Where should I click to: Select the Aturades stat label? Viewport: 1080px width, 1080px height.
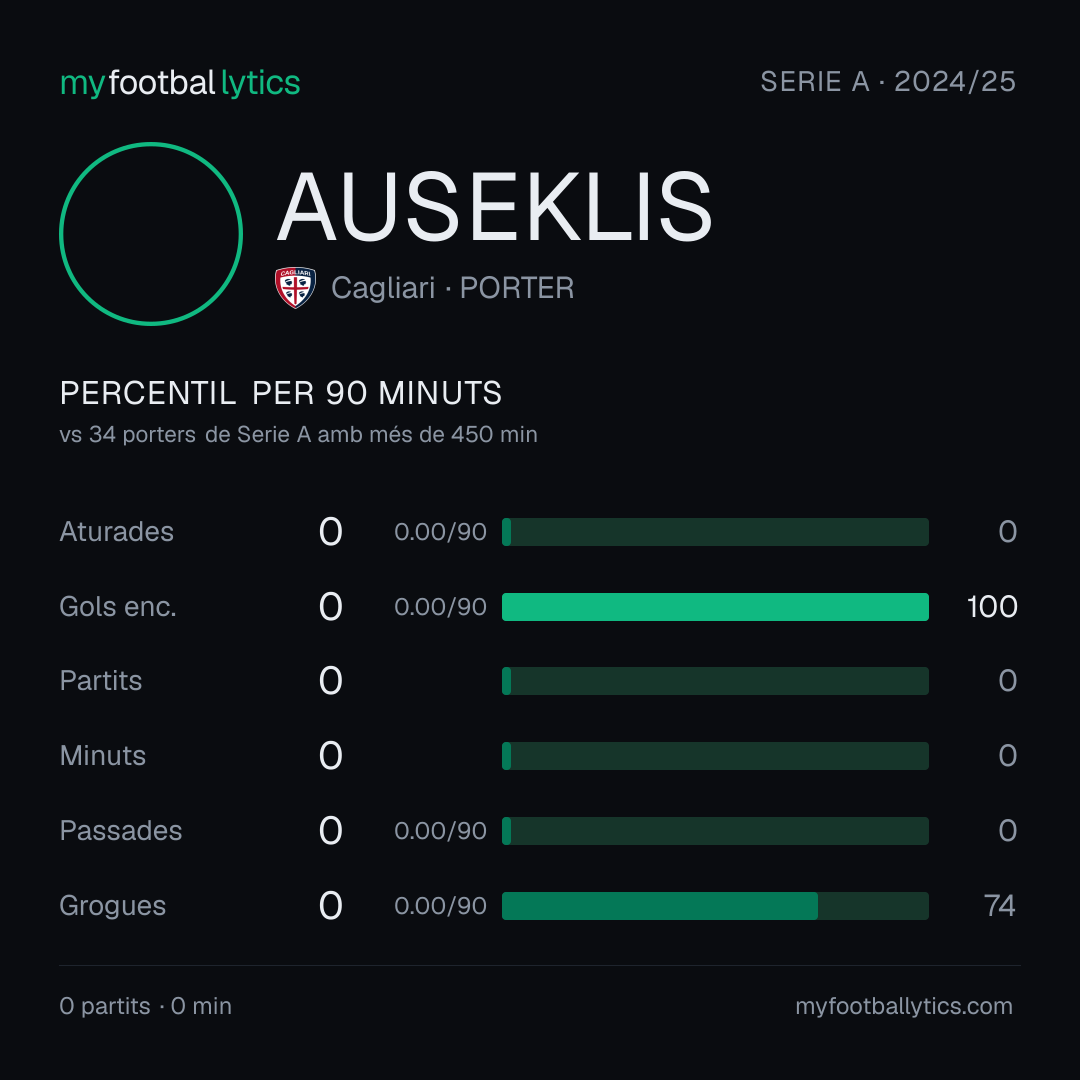coord(116,532)
